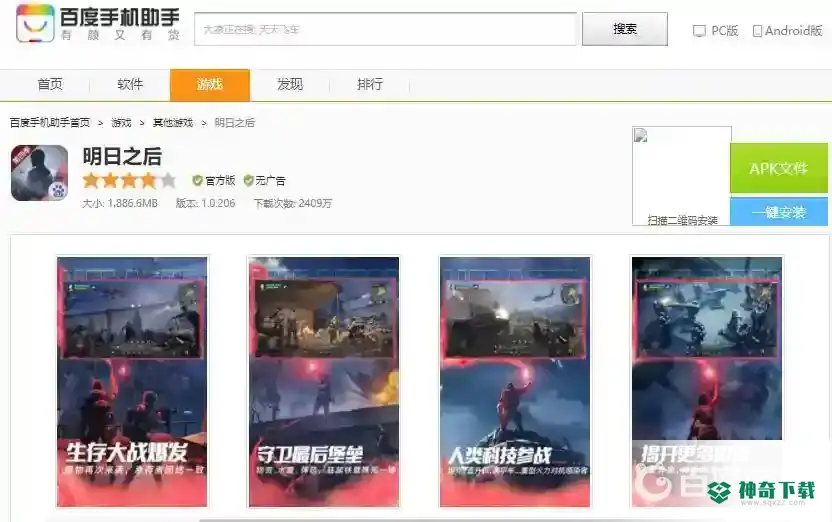832x522 pixels.
Task: Open the 发现 navigation tab
Action: 290,84
